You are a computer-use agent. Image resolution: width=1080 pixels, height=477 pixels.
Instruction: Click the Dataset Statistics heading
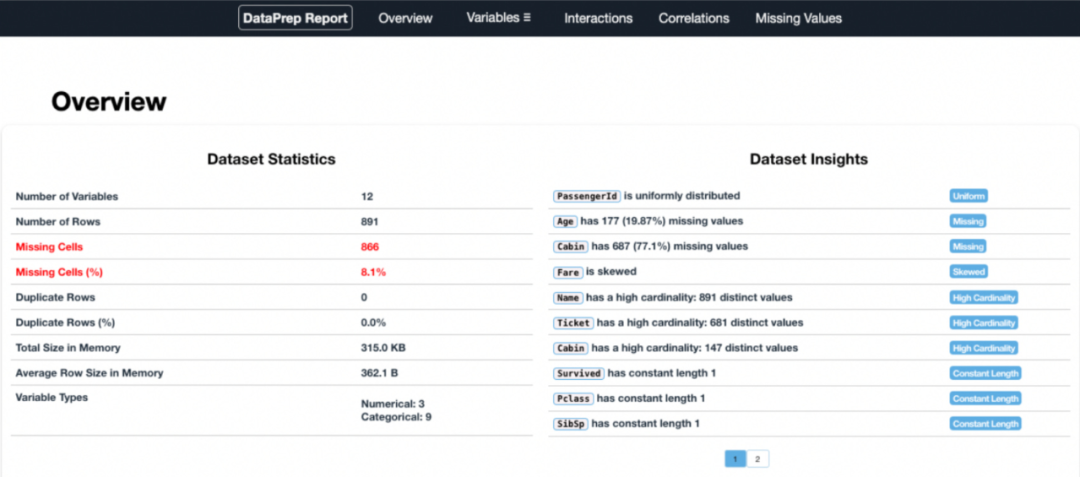[271, 160]
